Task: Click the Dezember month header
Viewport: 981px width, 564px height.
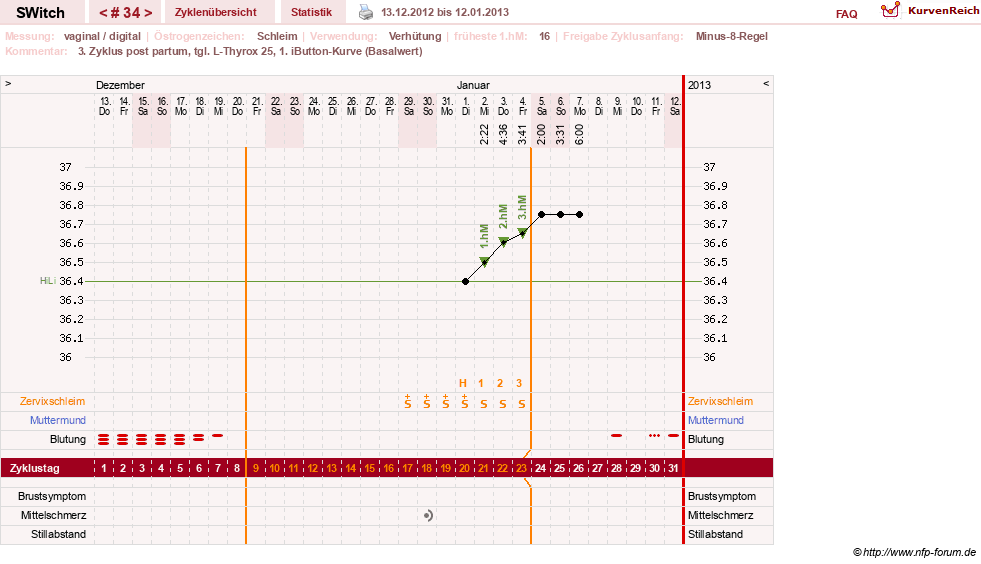Action: coord(120,85)
